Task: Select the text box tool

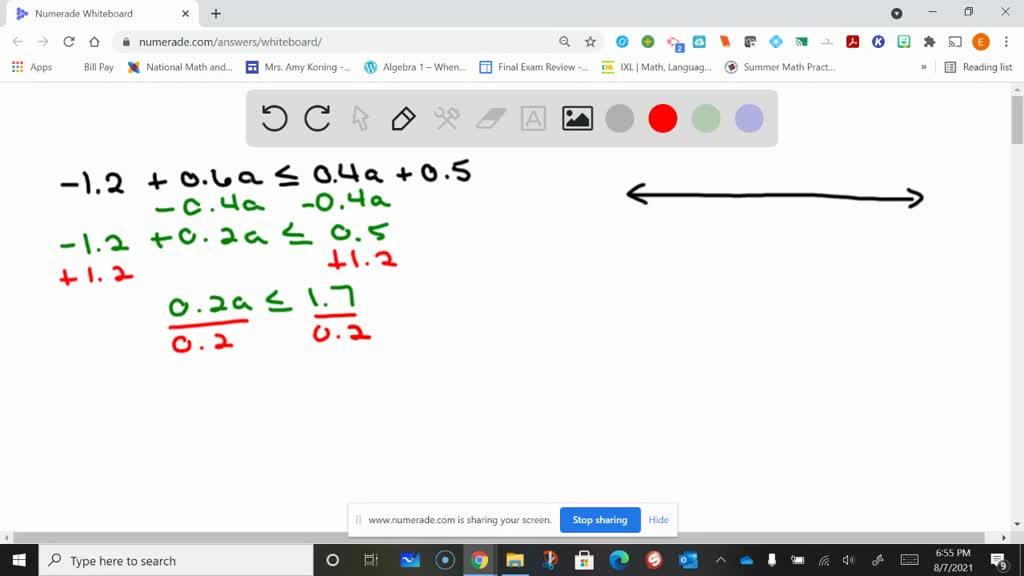Action: (x=534, y=119)
